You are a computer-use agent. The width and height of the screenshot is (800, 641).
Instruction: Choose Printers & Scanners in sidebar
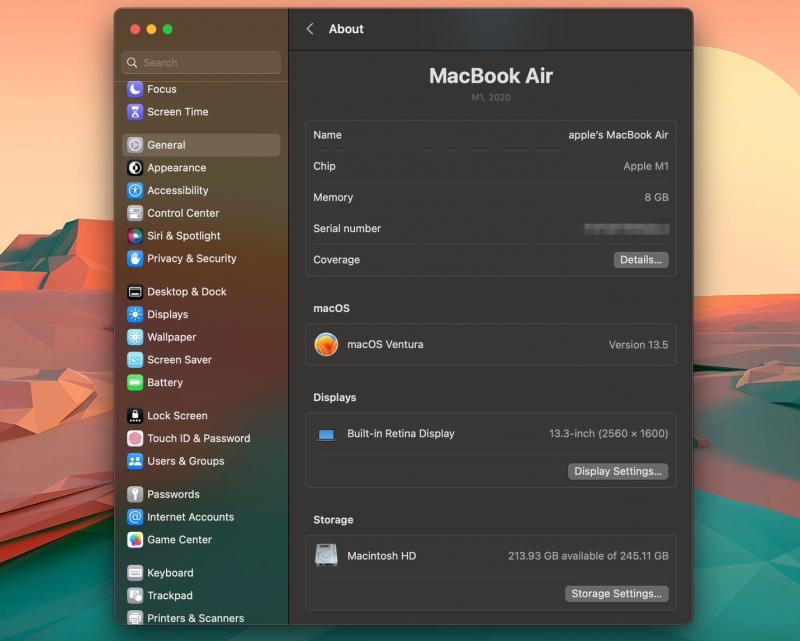(x=201, y=618)
